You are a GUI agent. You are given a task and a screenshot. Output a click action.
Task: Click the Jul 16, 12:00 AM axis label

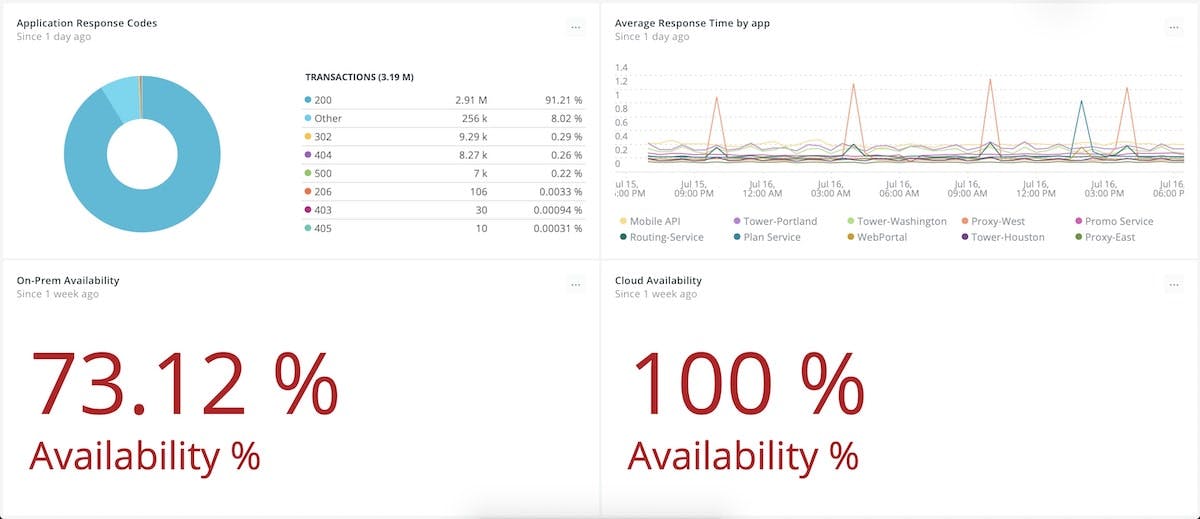click(x=763, y=189)
